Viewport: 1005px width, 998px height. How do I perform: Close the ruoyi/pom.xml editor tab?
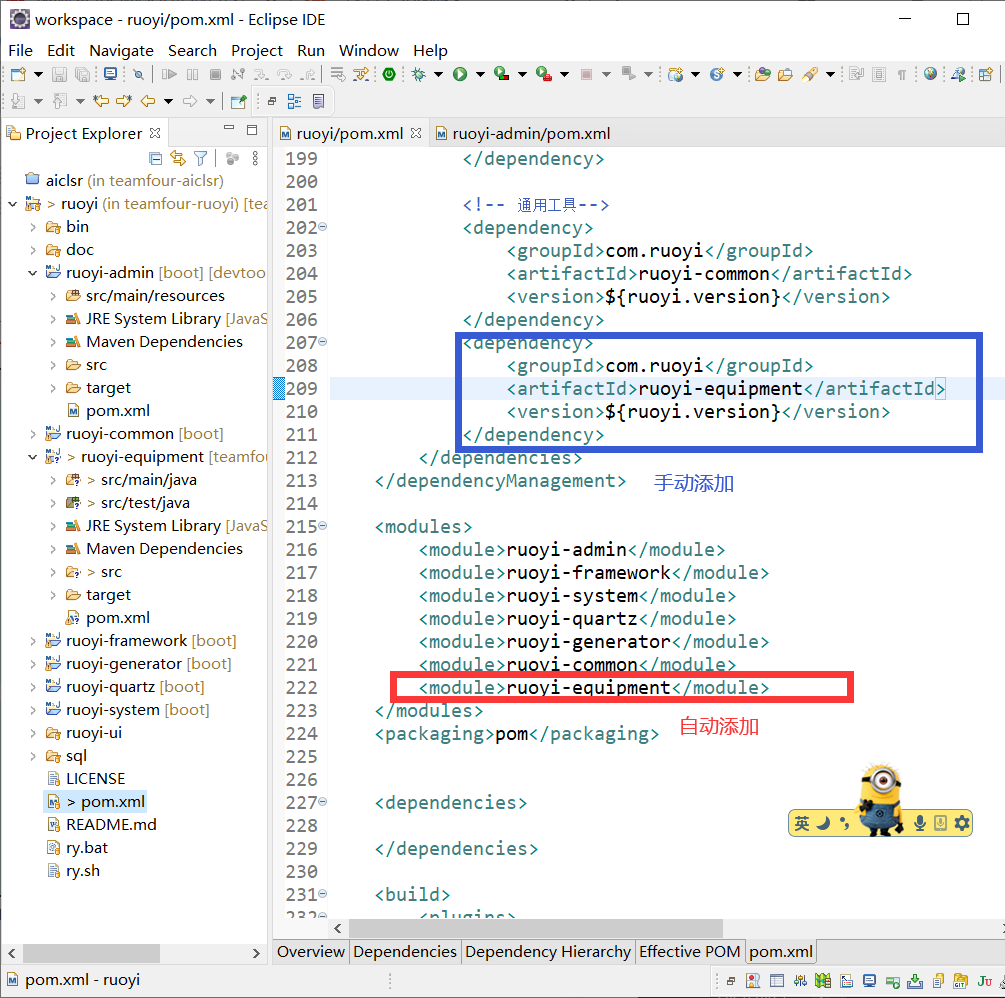pyautogui.click(x=416, y=133)
